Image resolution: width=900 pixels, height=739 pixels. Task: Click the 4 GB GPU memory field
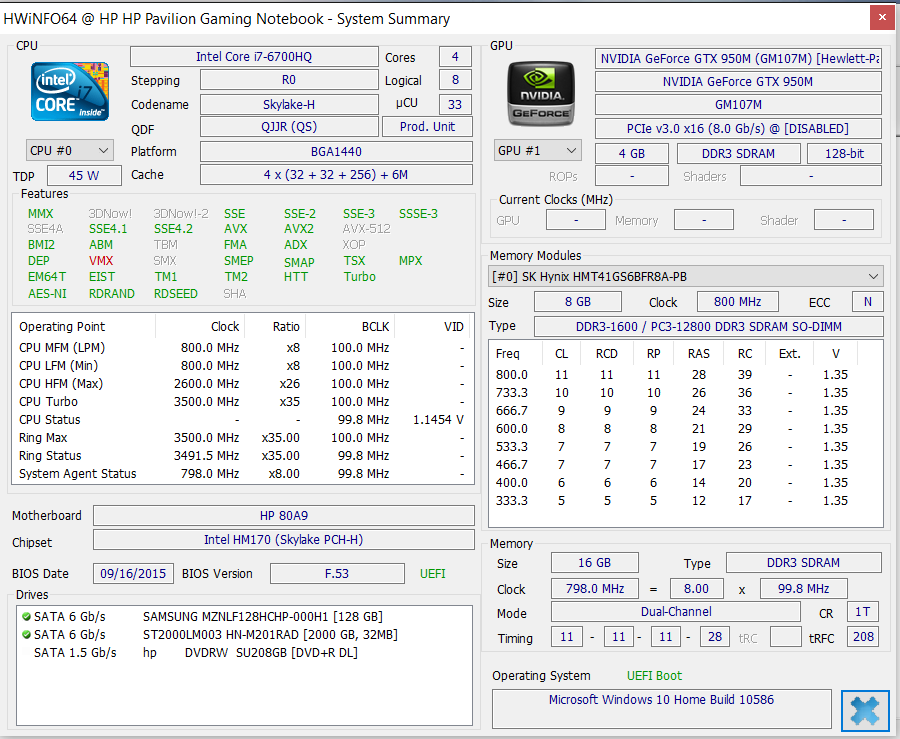[631, 154]
